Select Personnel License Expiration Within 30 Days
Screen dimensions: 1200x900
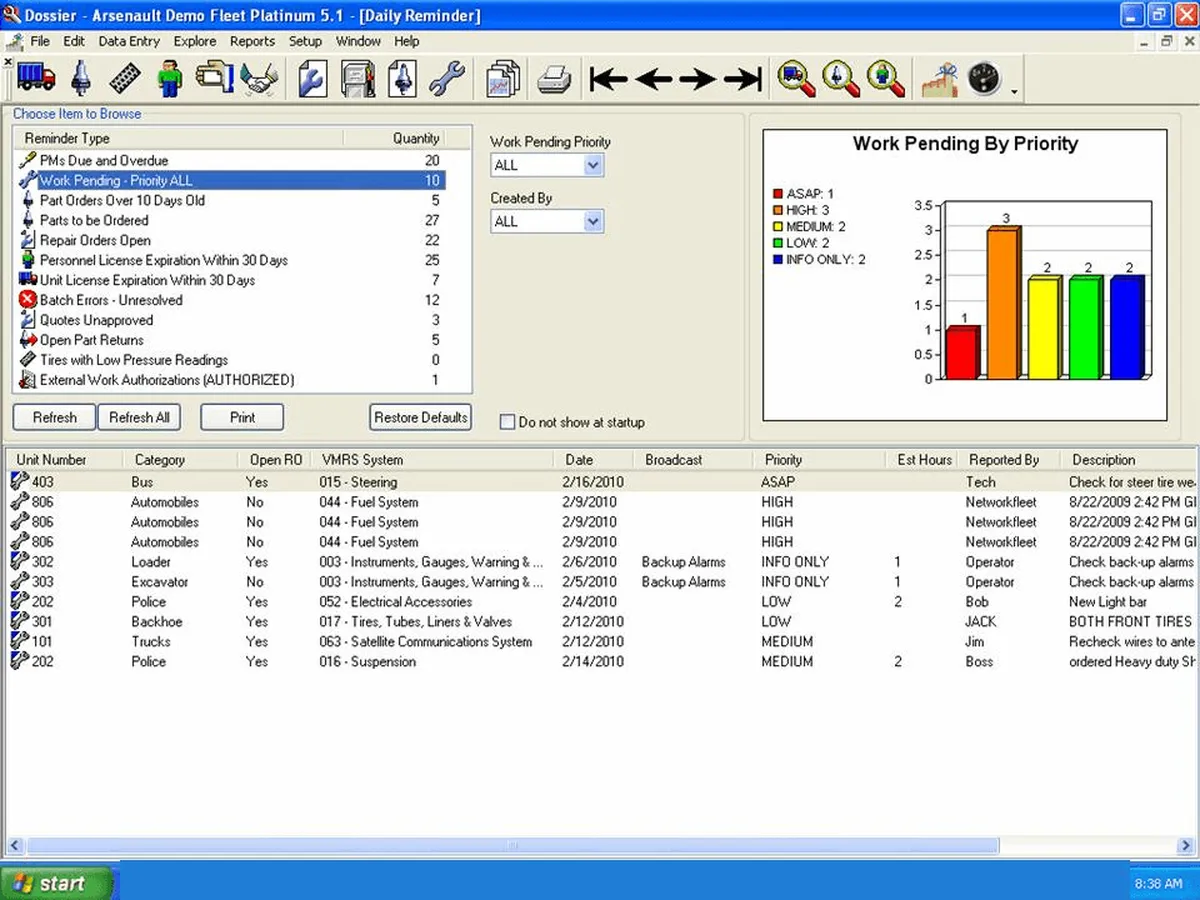coord(230,260)
